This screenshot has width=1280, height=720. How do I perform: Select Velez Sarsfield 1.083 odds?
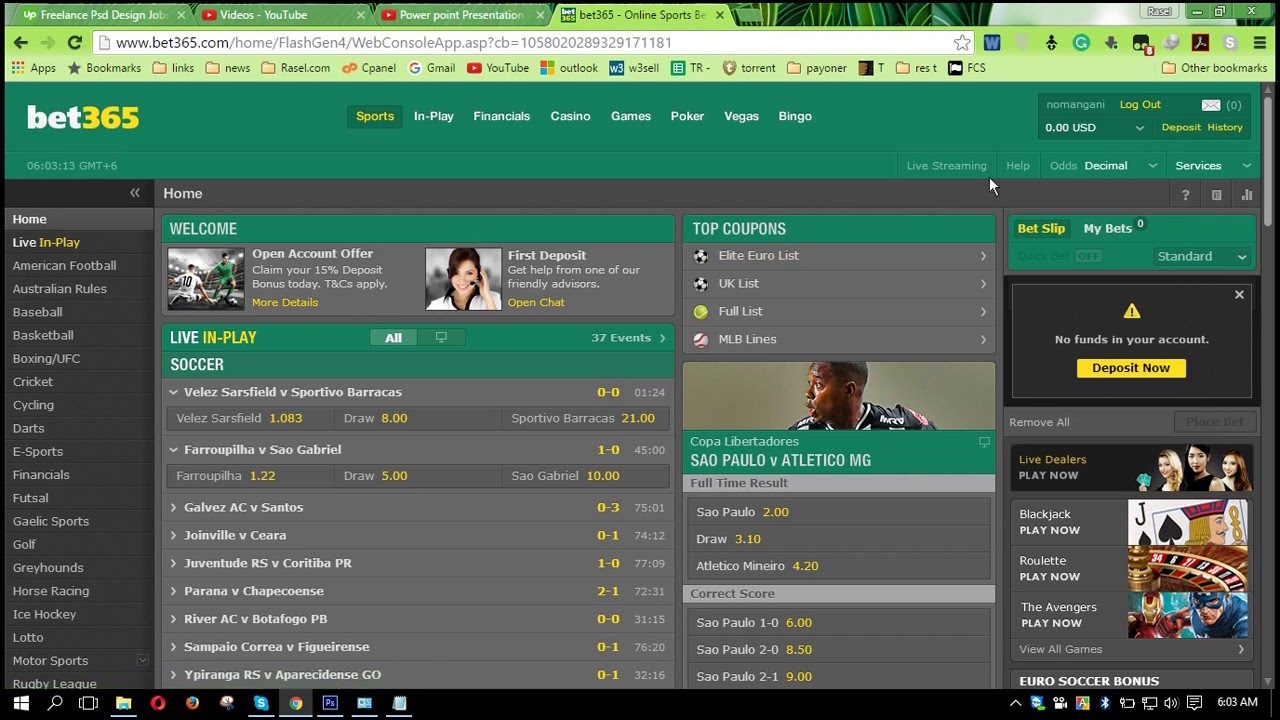point(250,419)
